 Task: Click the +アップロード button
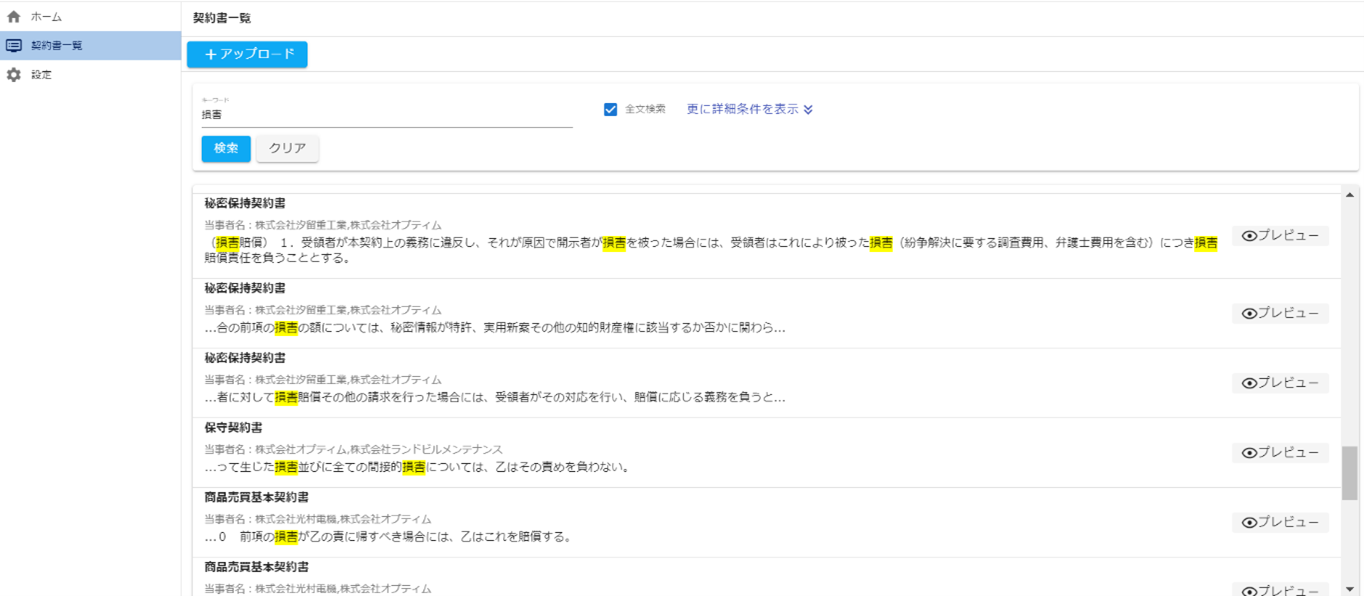tap(247, 54)
